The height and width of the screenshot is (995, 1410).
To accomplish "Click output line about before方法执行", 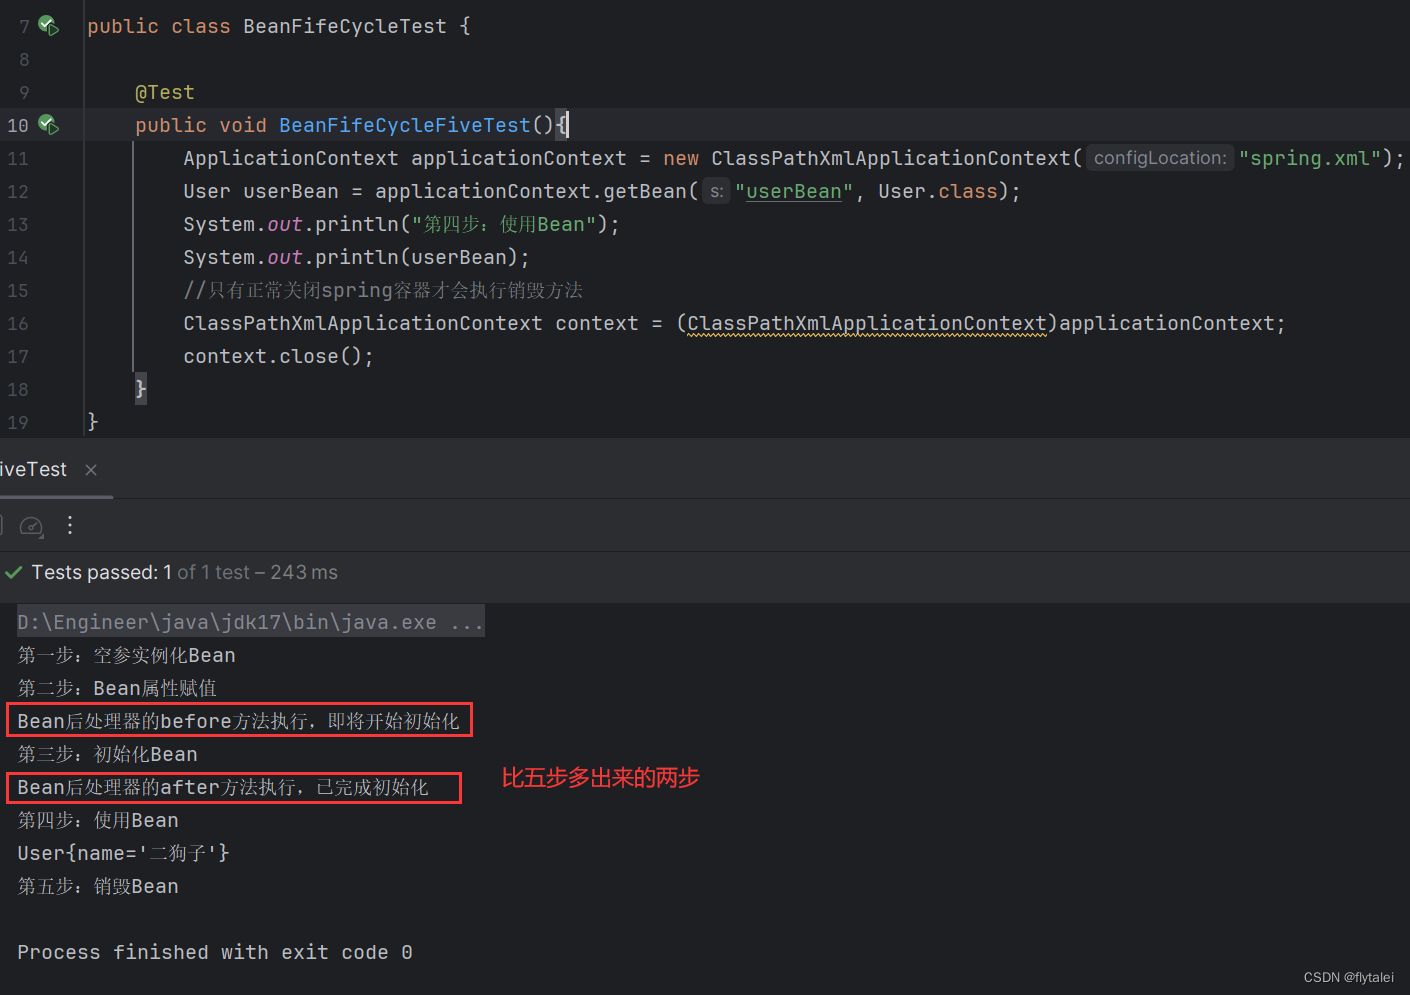I will pyautogui.click(x=238, y=721).
